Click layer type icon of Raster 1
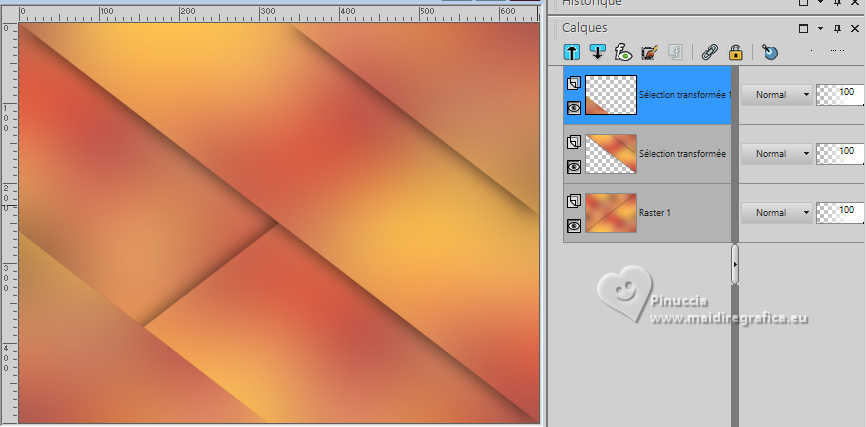Viewport: 866px width, 427px height. click(x=574, y=201)
